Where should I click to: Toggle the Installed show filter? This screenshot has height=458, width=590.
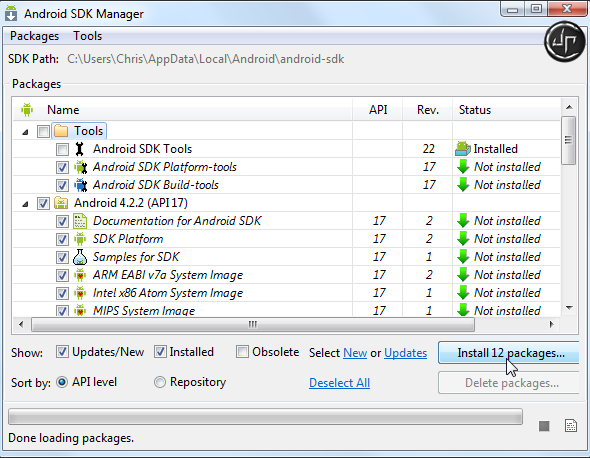click(x=160, y=352)
